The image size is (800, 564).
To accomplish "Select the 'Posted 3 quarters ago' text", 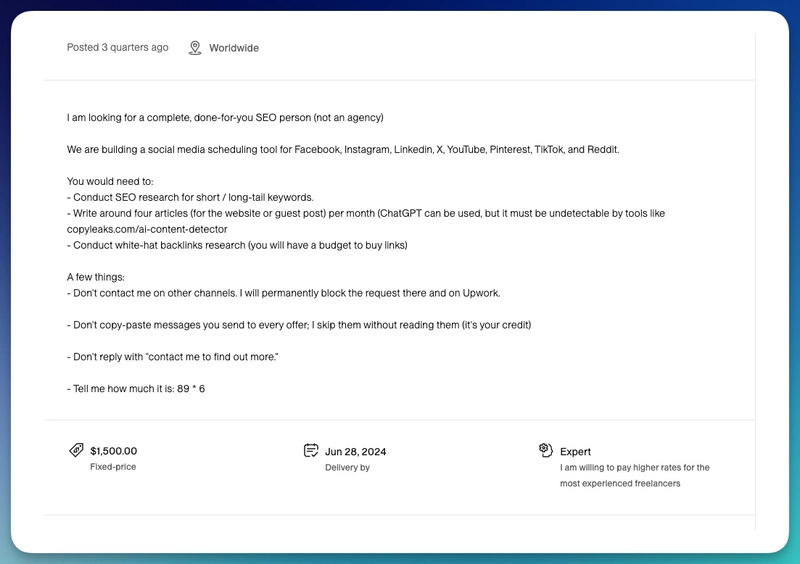I will click(x=117, y=47).
